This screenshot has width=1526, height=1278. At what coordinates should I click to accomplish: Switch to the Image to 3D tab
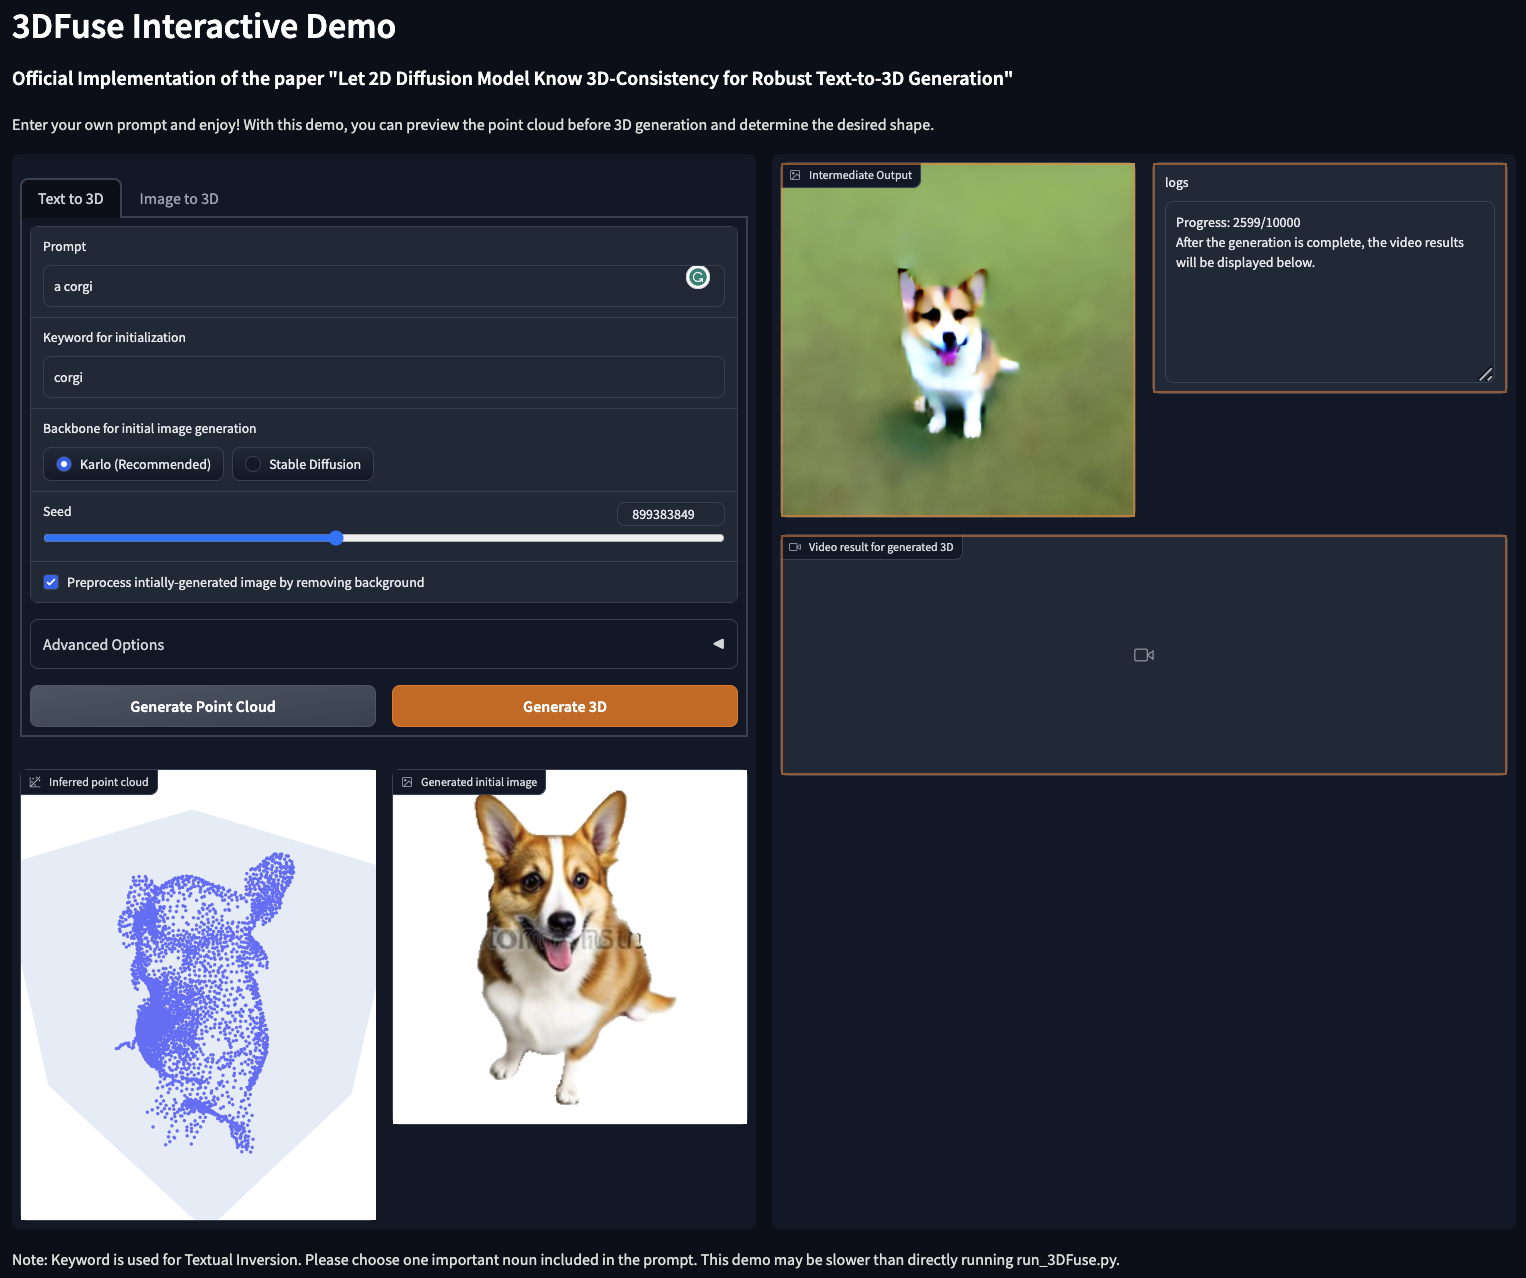(x=179, y=198)
